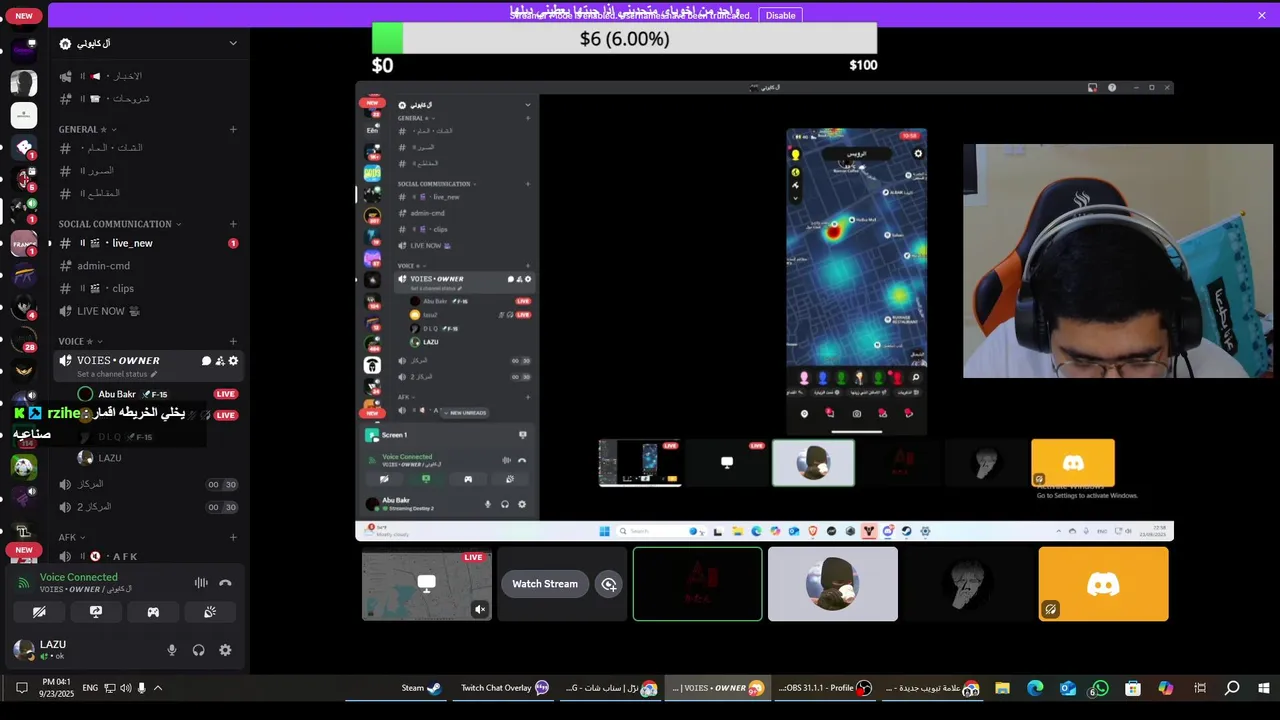Click the Watch Stream button
1280x720 pixels.
[545, 584]
